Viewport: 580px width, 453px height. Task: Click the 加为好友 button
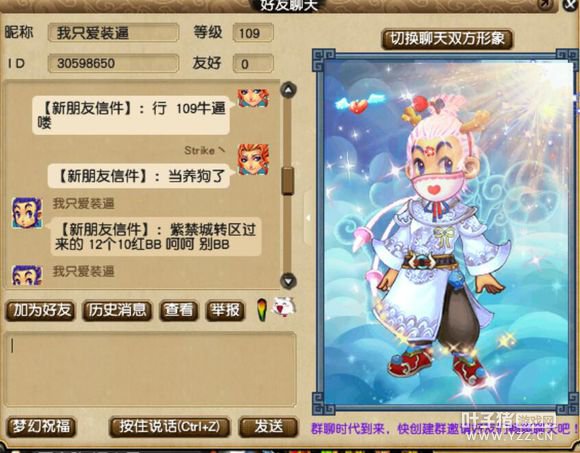[41, 311]
